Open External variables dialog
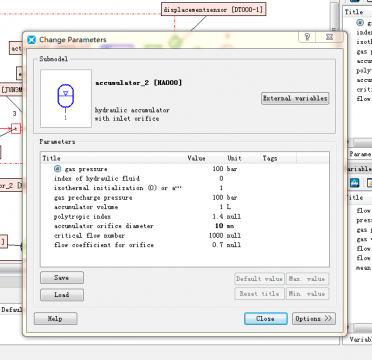This screenshot has width=372, height=360. click(x=295, y=98)
